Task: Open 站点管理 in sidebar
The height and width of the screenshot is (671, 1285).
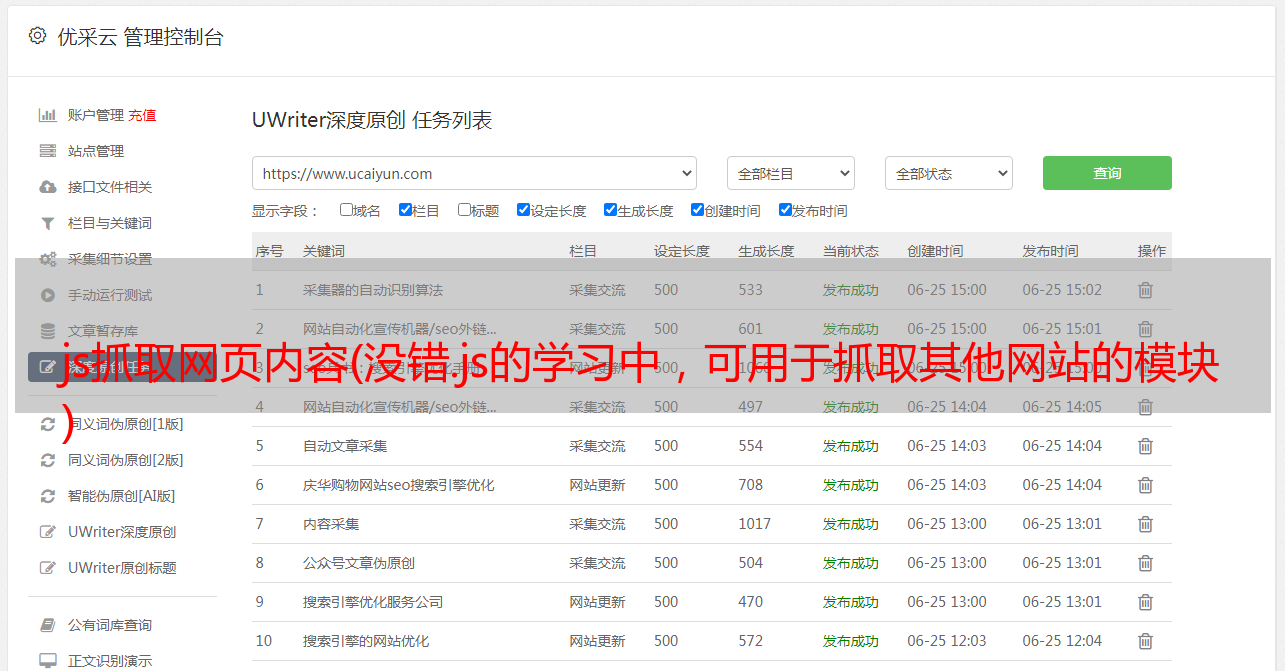Action: [96, 151]
